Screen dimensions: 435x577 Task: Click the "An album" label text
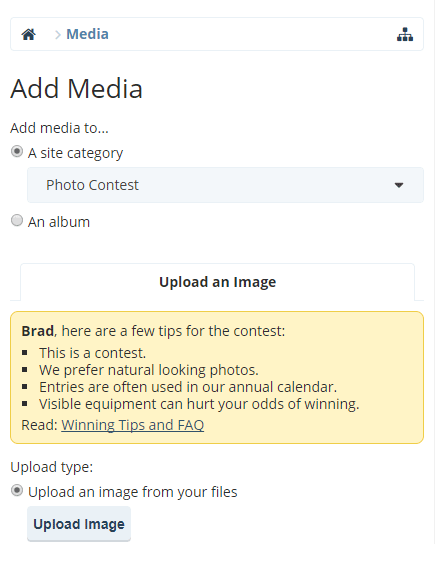(59, 222)
